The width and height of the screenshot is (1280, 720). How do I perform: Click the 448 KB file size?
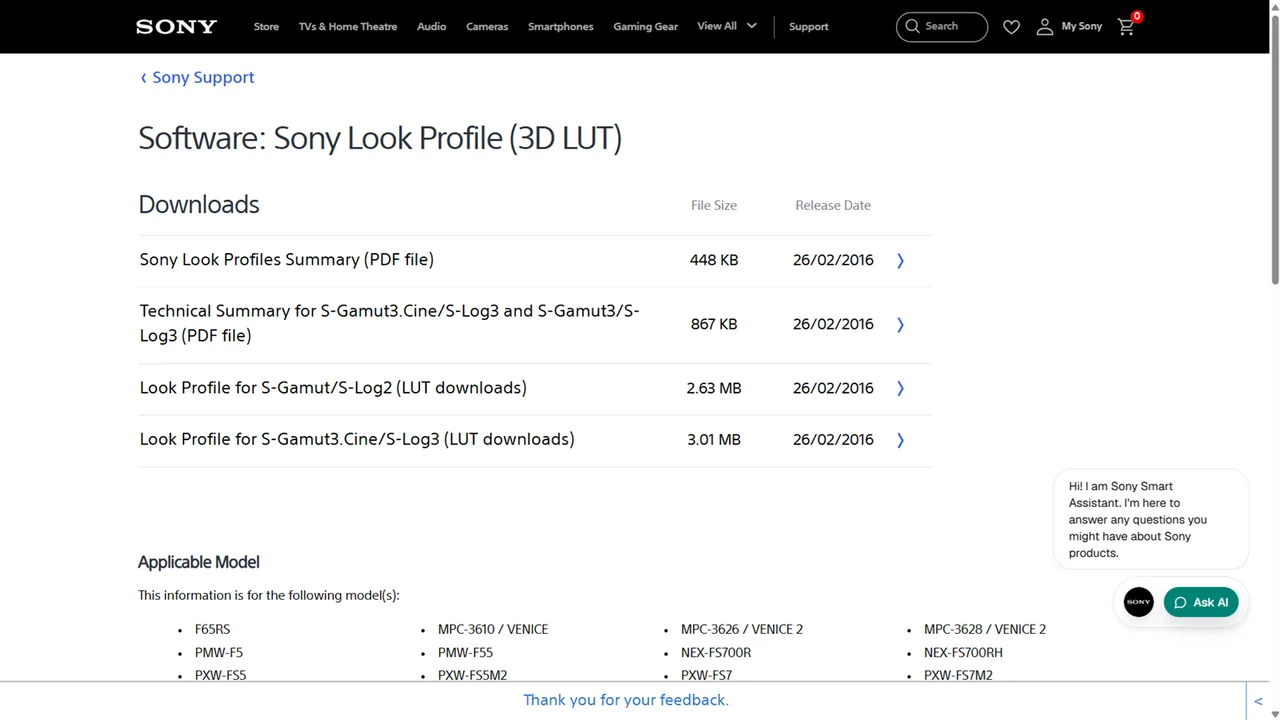point(714,260)
